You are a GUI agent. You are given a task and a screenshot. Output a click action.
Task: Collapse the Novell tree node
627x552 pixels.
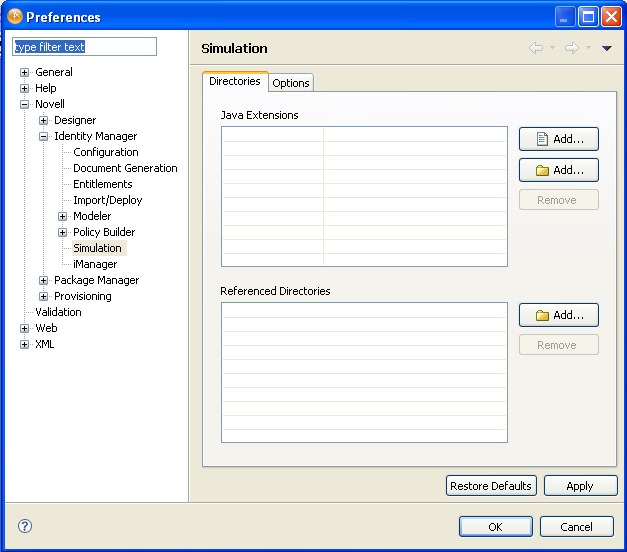pyautogui.click(x=24, y=104)
